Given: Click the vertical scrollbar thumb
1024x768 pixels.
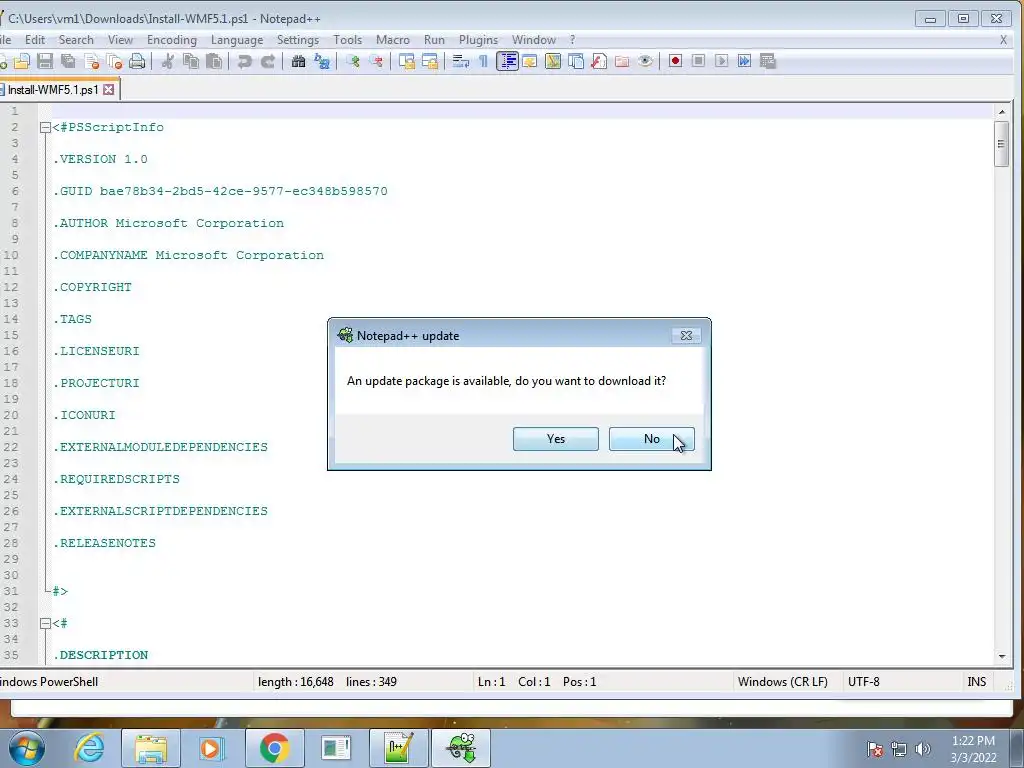Looking at the screenshot, I should (1001, 144).
